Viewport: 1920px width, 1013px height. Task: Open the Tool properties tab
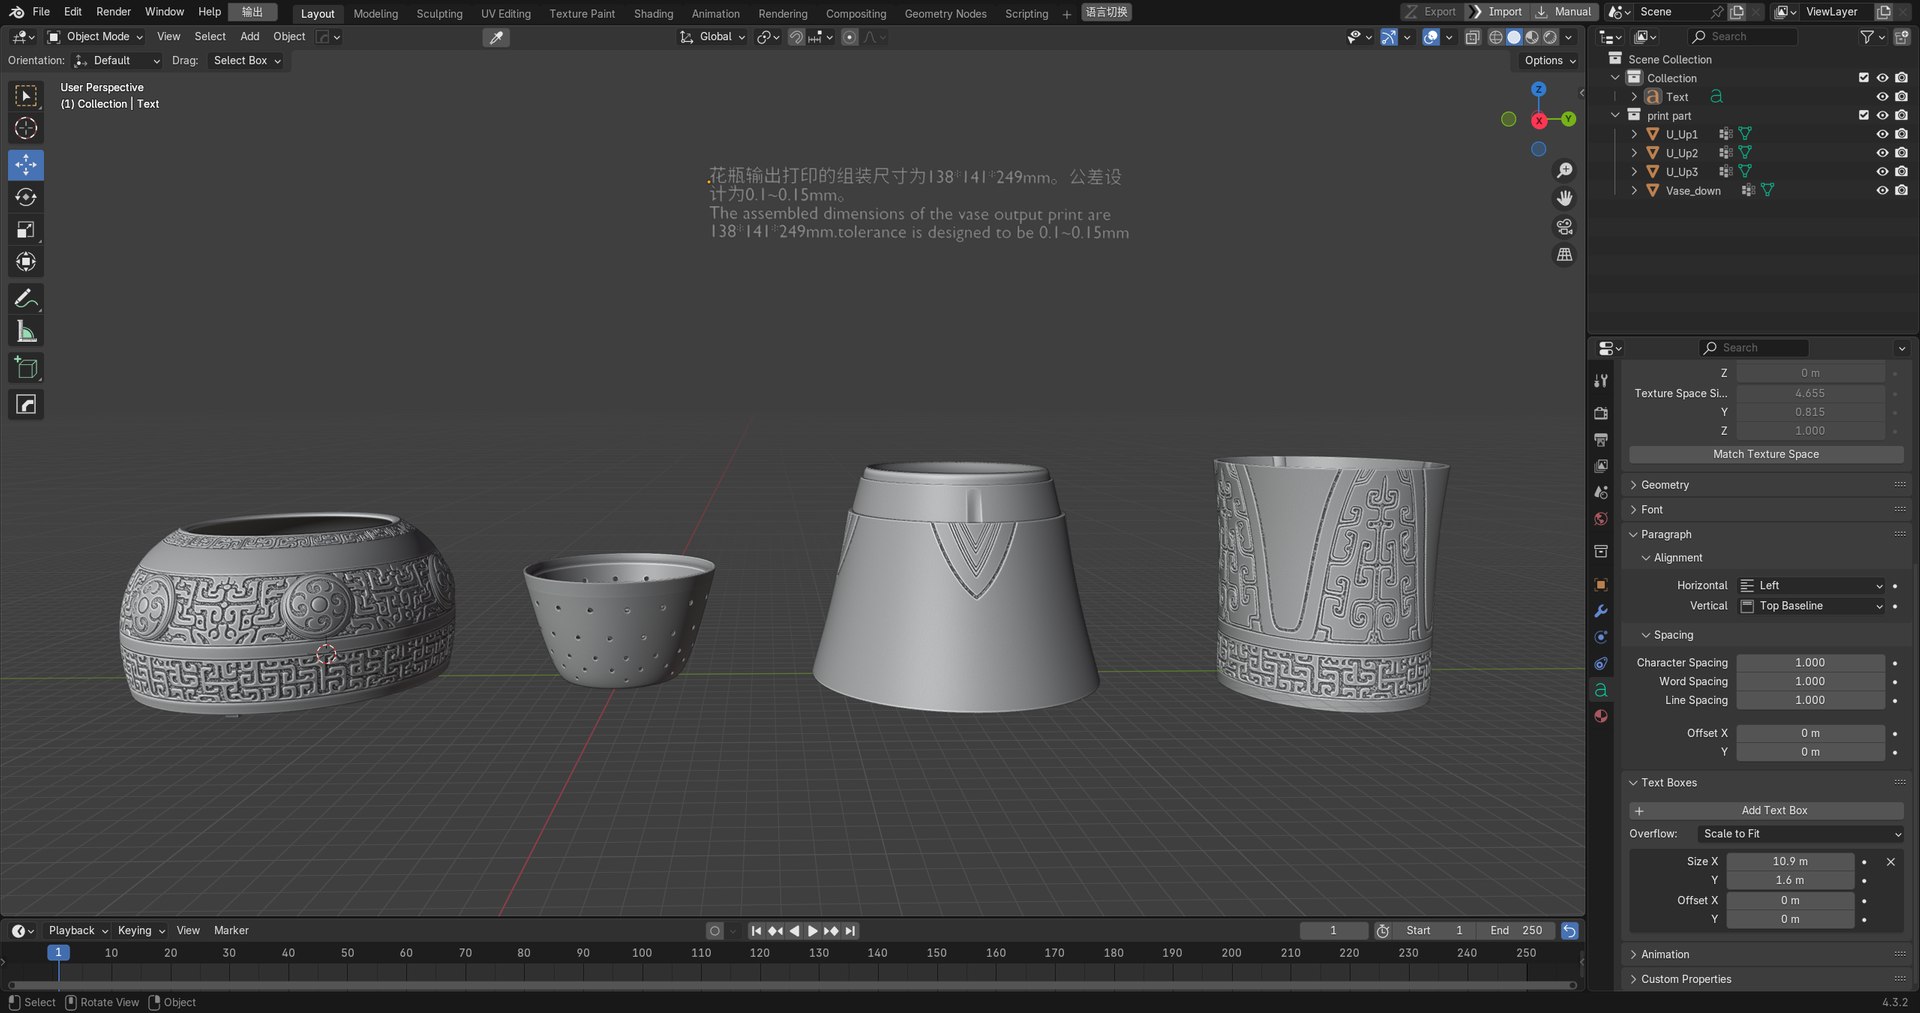[x=1601, y=380]
